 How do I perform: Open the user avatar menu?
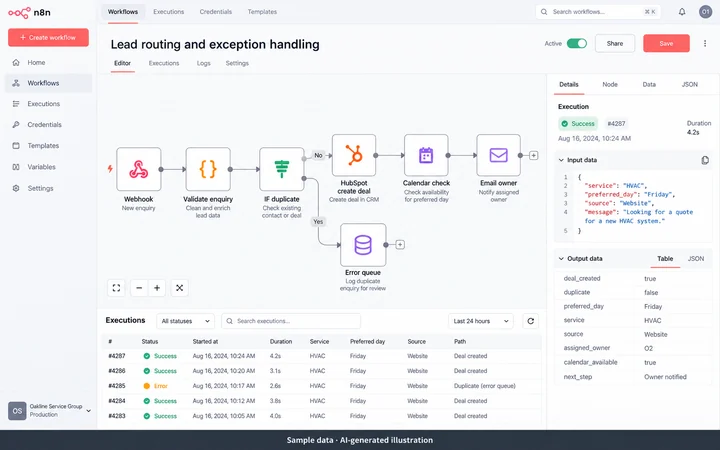[x=705, y=12]
